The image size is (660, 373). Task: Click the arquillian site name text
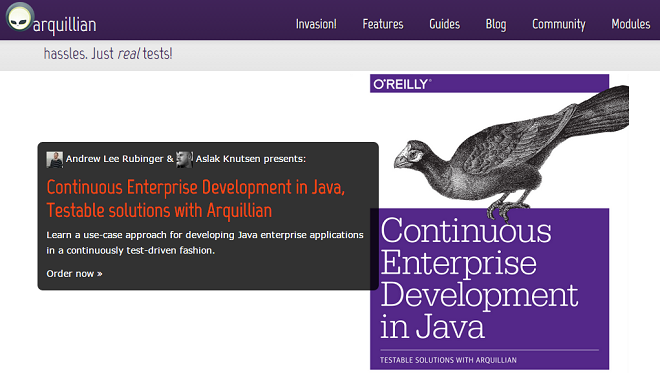click(x=64, y=25)
